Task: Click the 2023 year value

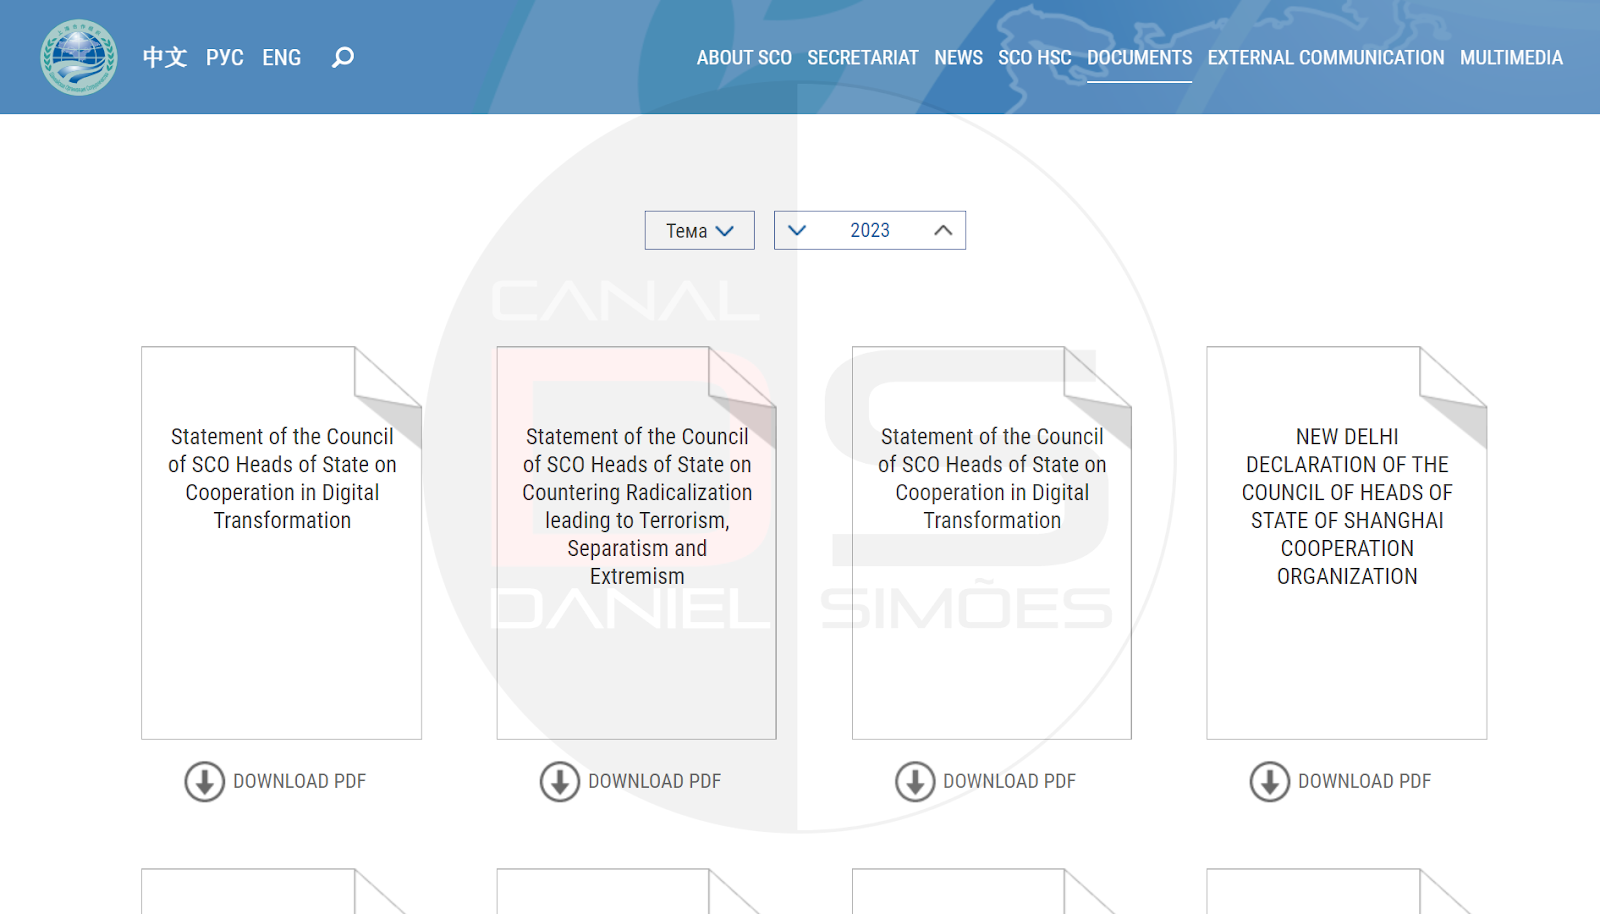Action: (x=870, y=231)
